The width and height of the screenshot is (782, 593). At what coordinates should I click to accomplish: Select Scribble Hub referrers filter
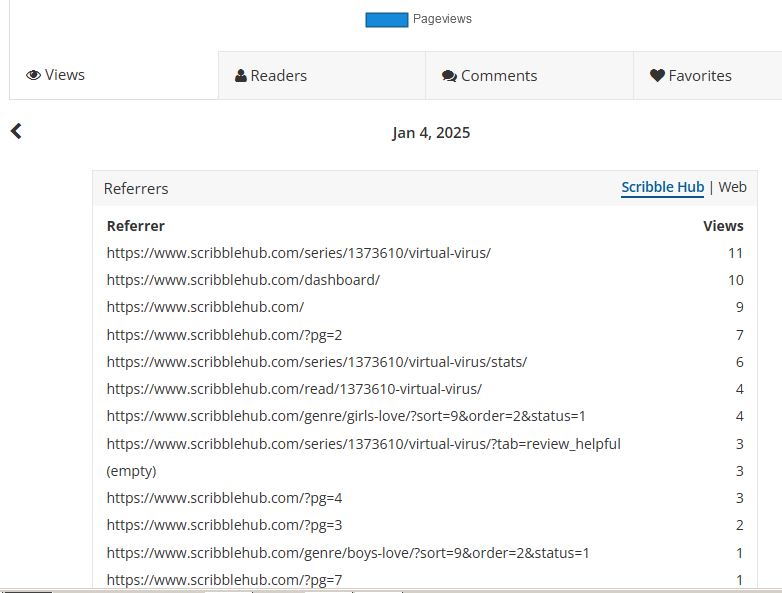(x=662, y=187)
